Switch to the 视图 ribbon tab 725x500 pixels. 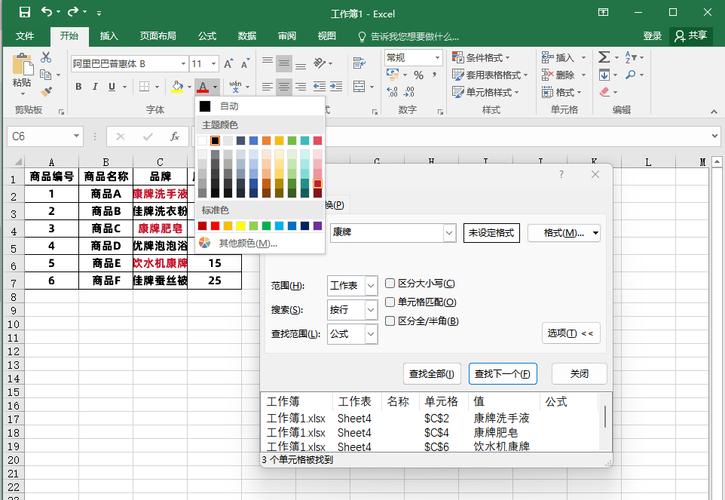click(326, 36)
